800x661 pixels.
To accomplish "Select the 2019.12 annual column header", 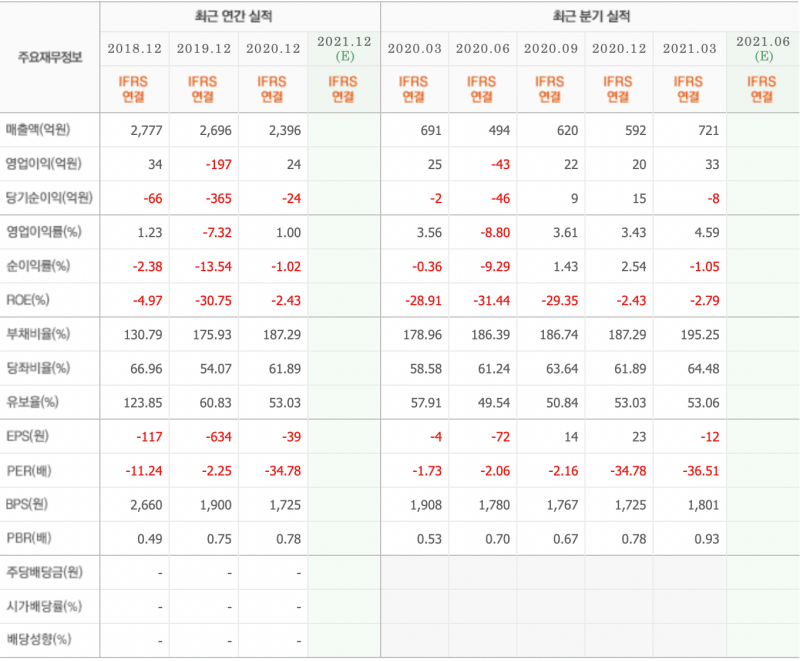I will pyautogui.click(x=204, y=48).
